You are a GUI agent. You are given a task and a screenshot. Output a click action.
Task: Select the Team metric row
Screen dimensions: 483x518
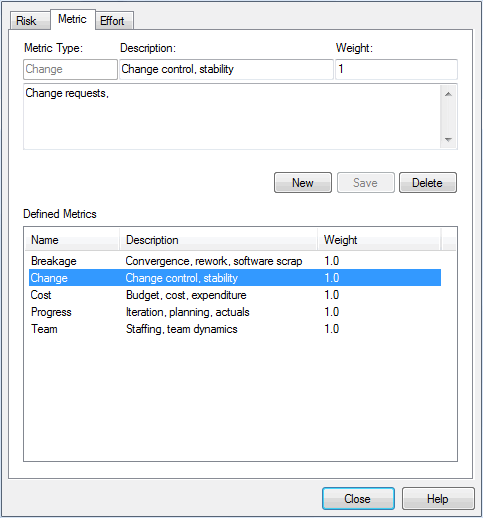pos(235,329)
